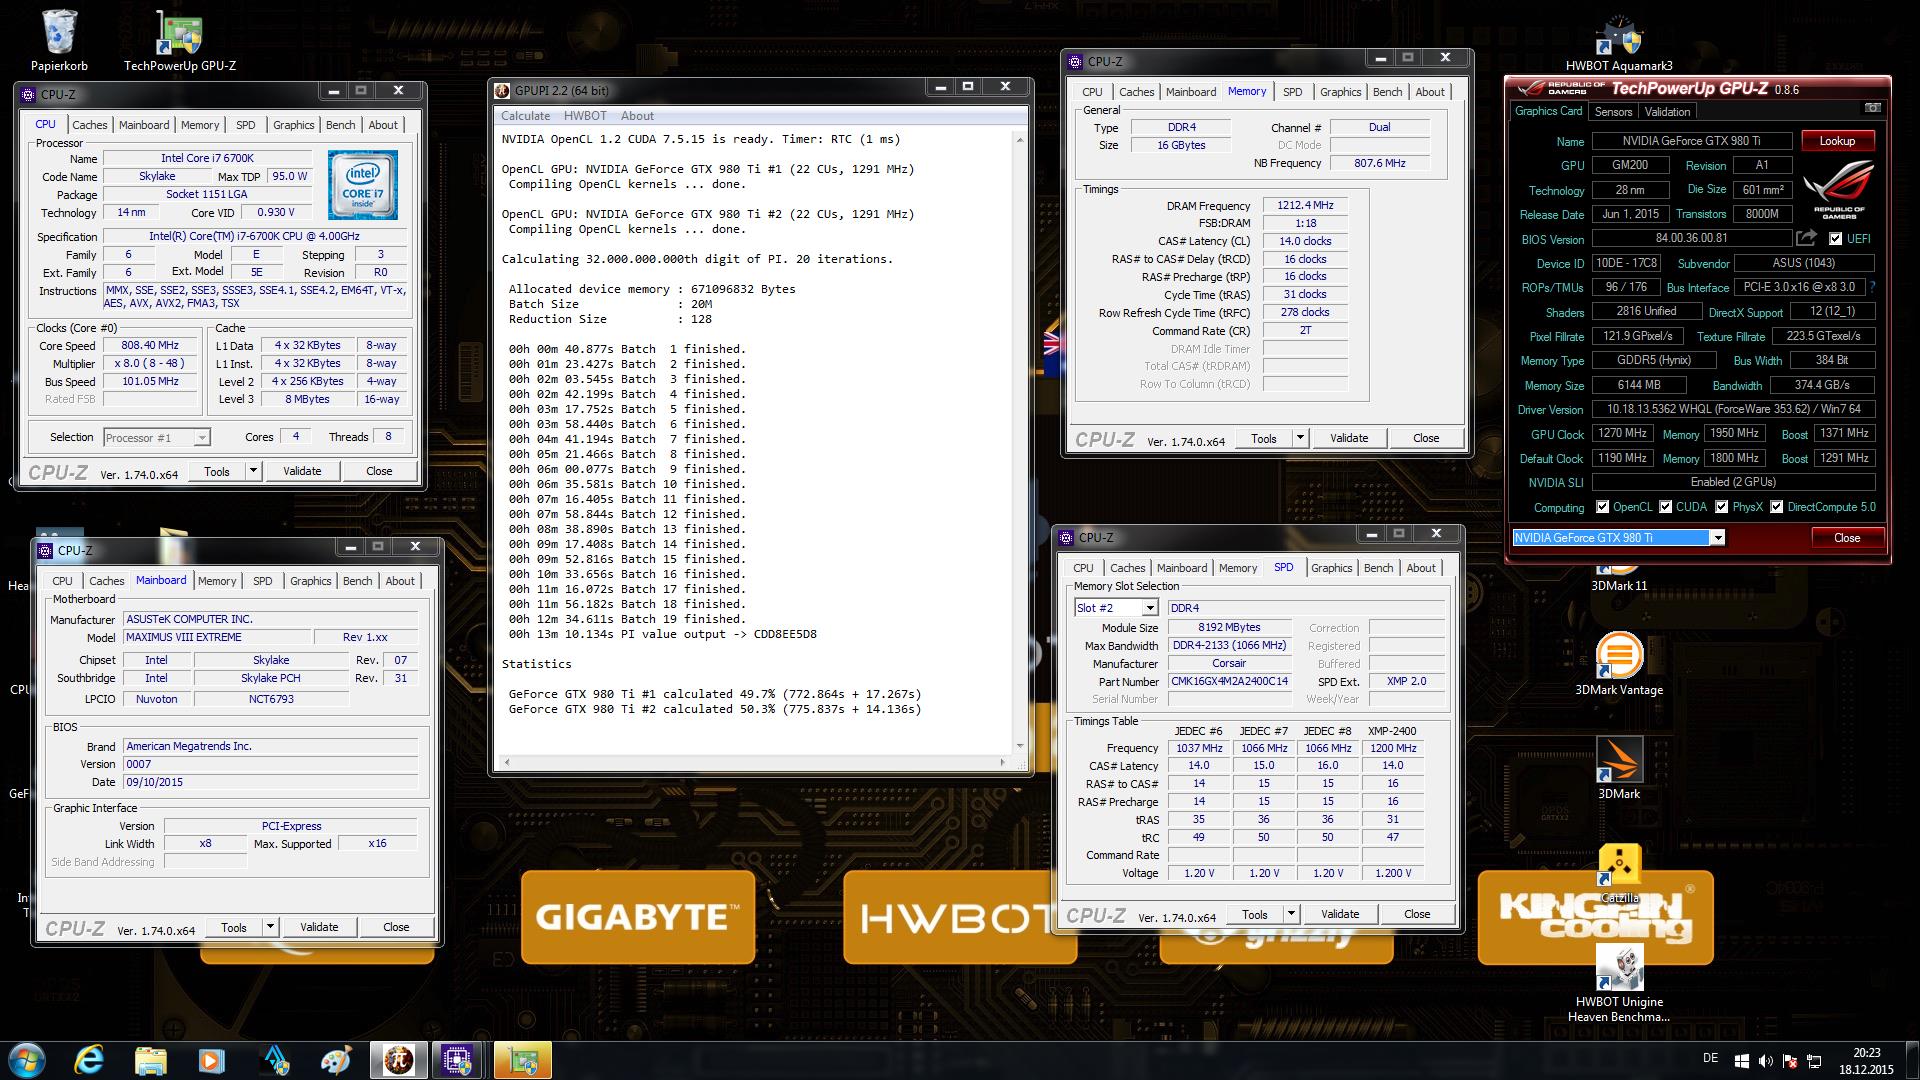Select Graphics tab in SPD CPU-Z window
Viewport: 1920px width, 1080px height.
coord(1331,568)
